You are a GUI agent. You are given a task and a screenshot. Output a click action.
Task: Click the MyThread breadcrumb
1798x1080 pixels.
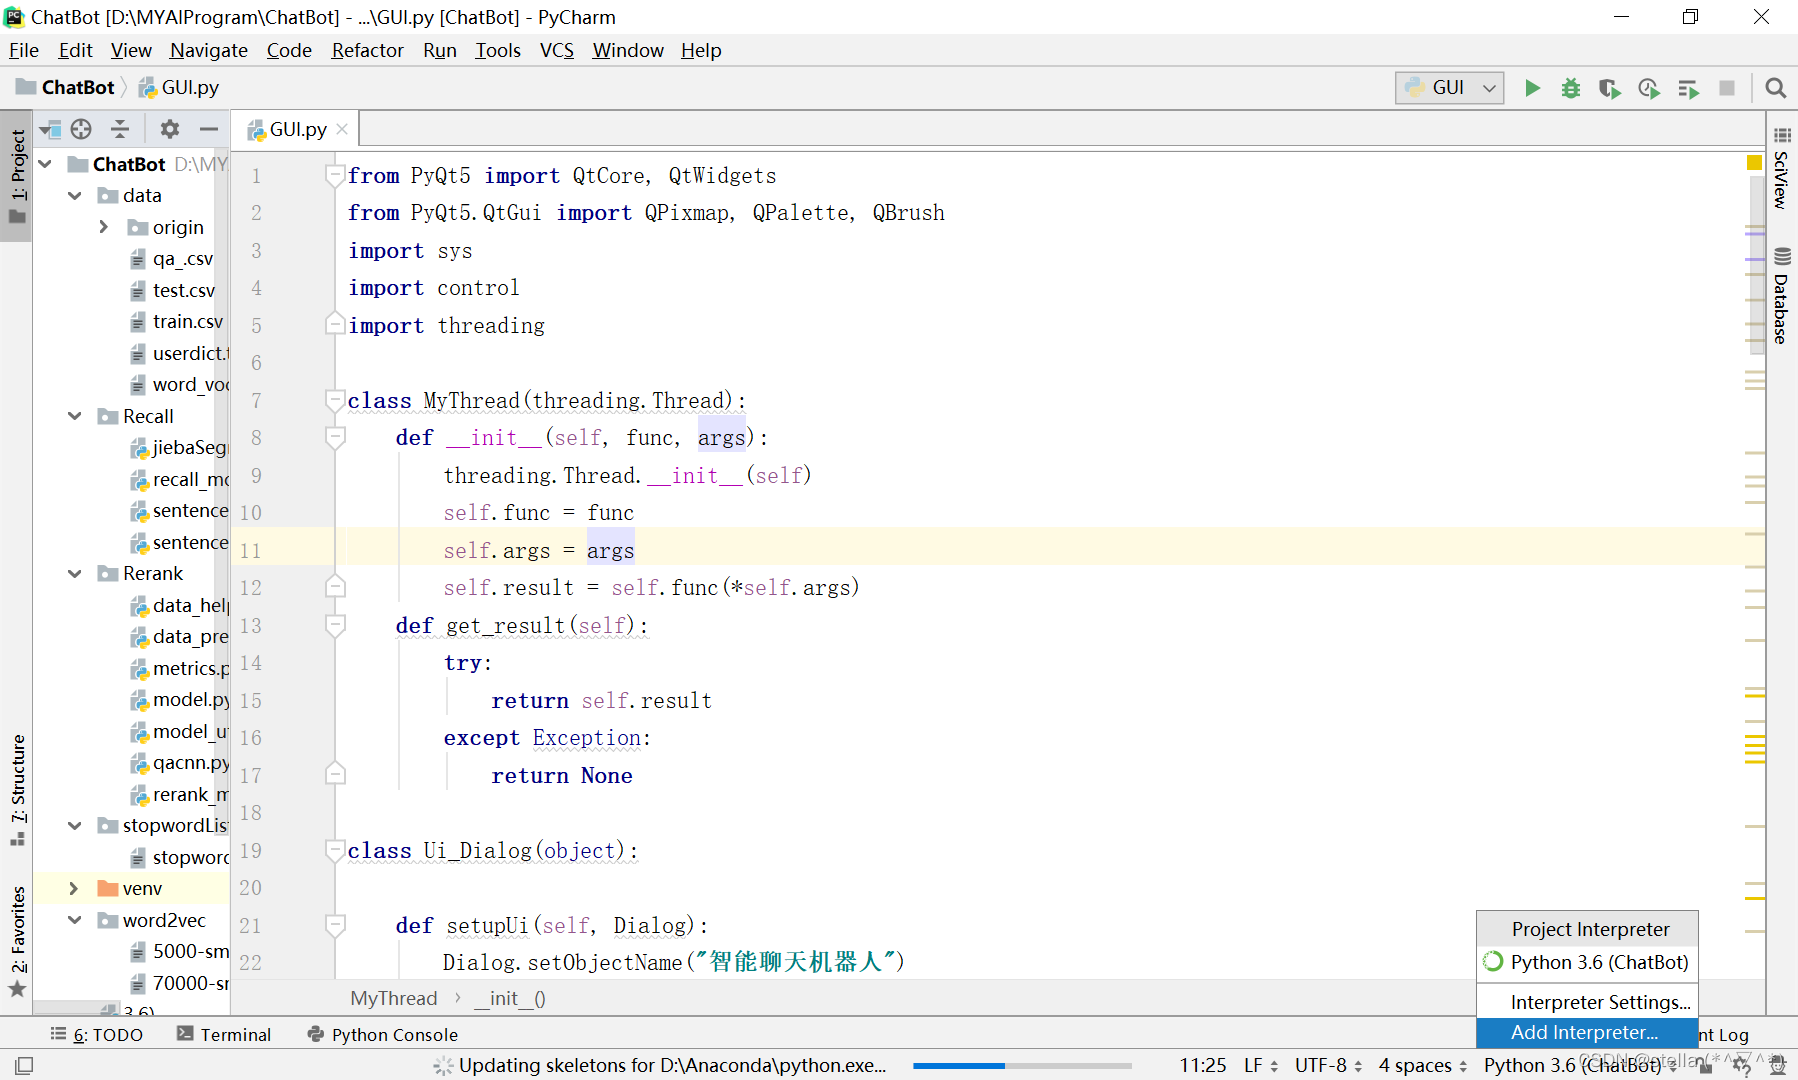(393, 998)
